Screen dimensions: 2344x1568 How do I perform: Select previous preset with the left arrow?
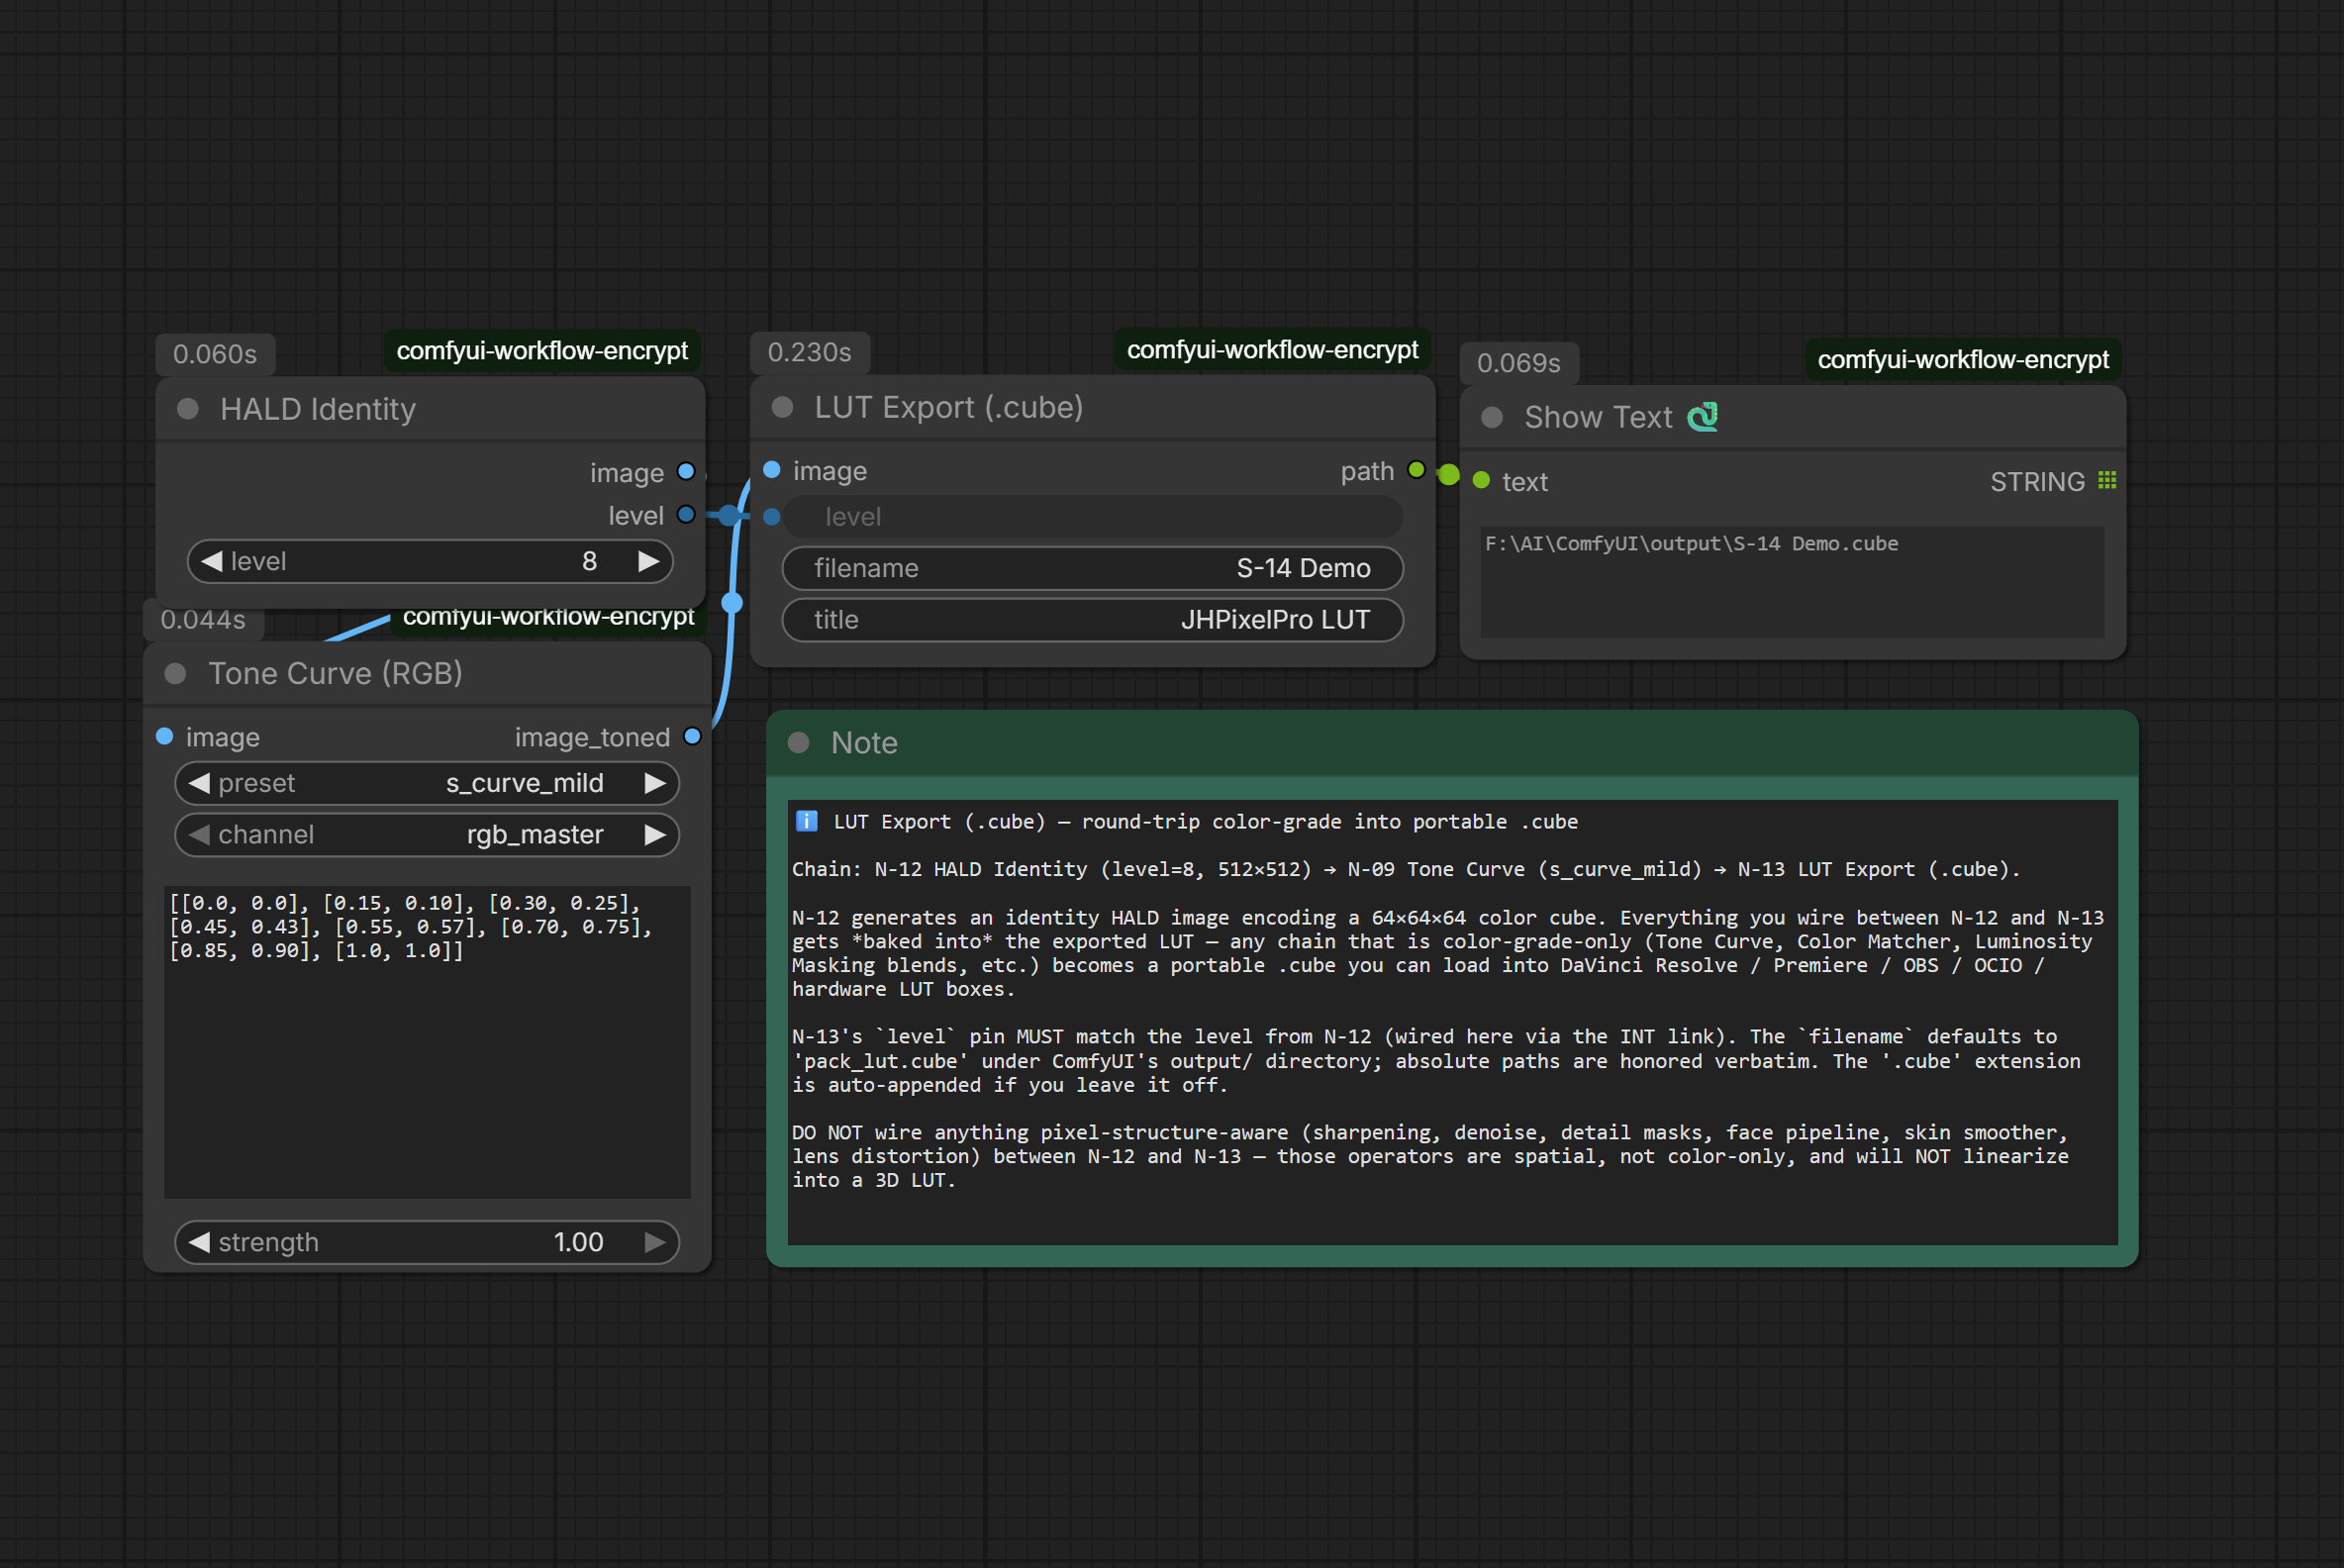199,784
